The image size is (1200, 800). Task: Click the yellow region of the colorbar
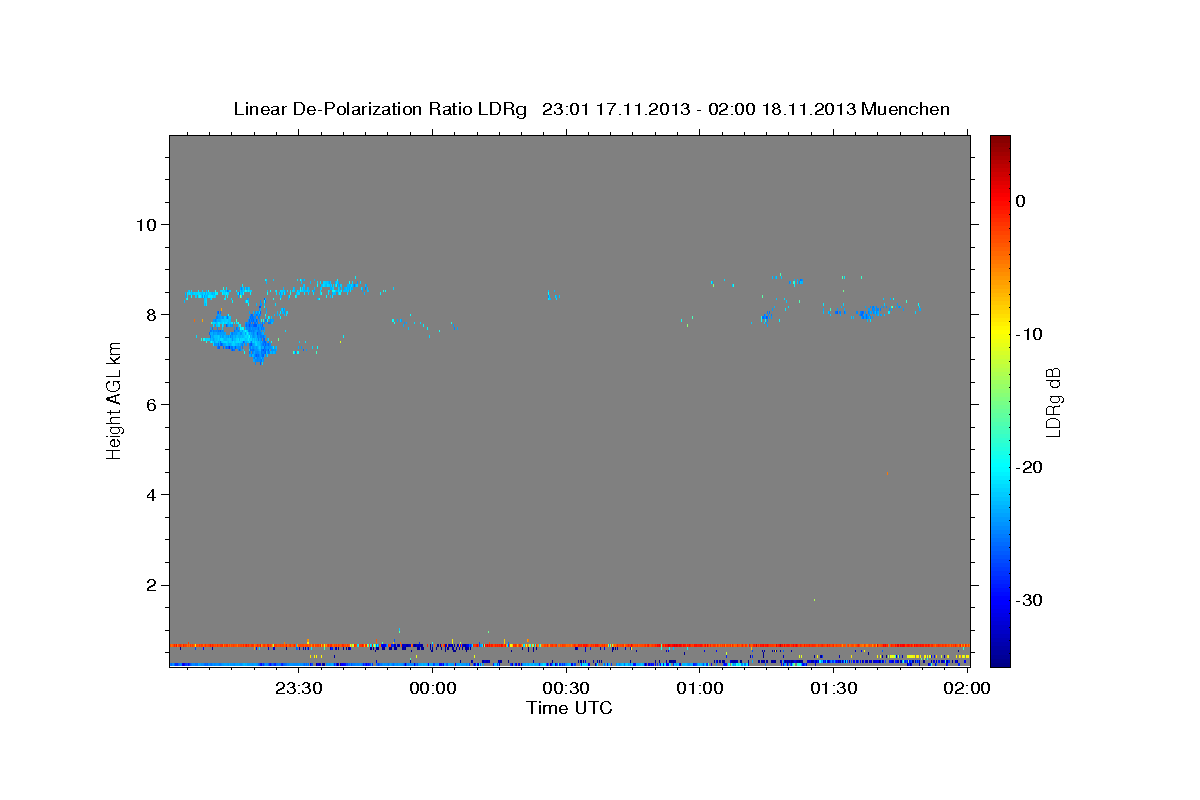(x=1000, y=330)
